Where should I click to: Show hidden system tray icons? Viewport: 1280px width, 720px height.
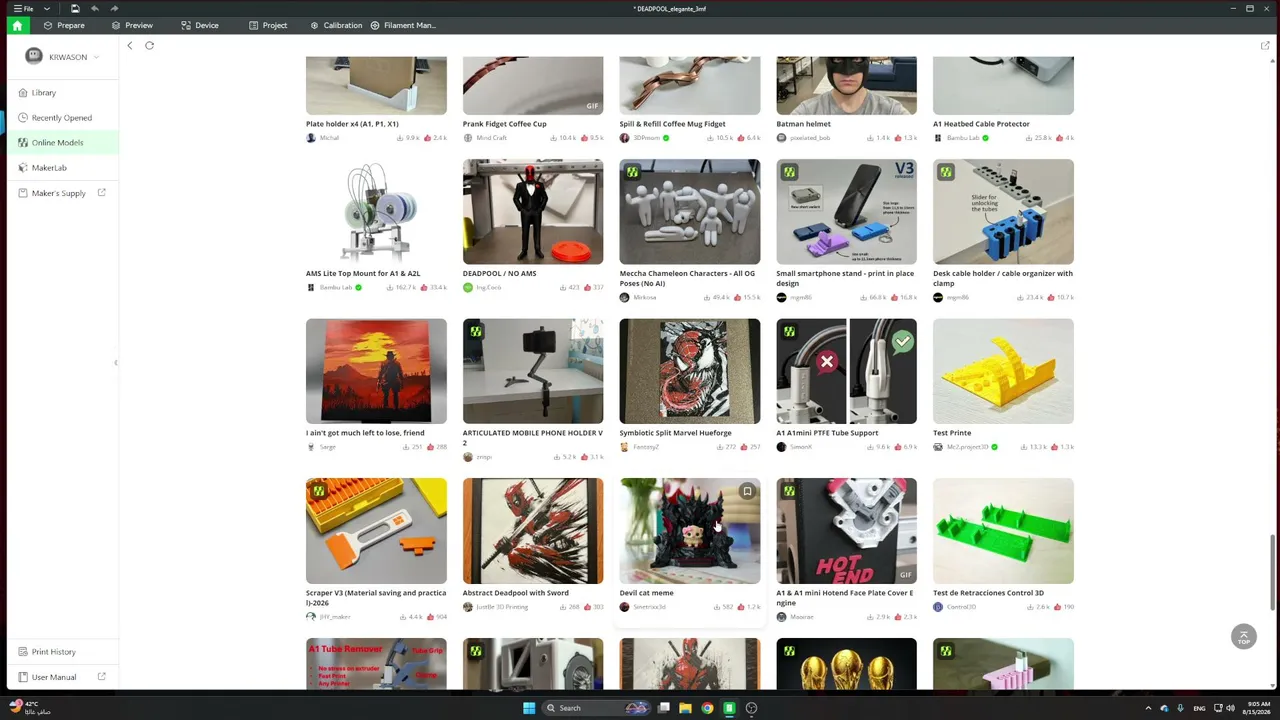click(1148, 708)
